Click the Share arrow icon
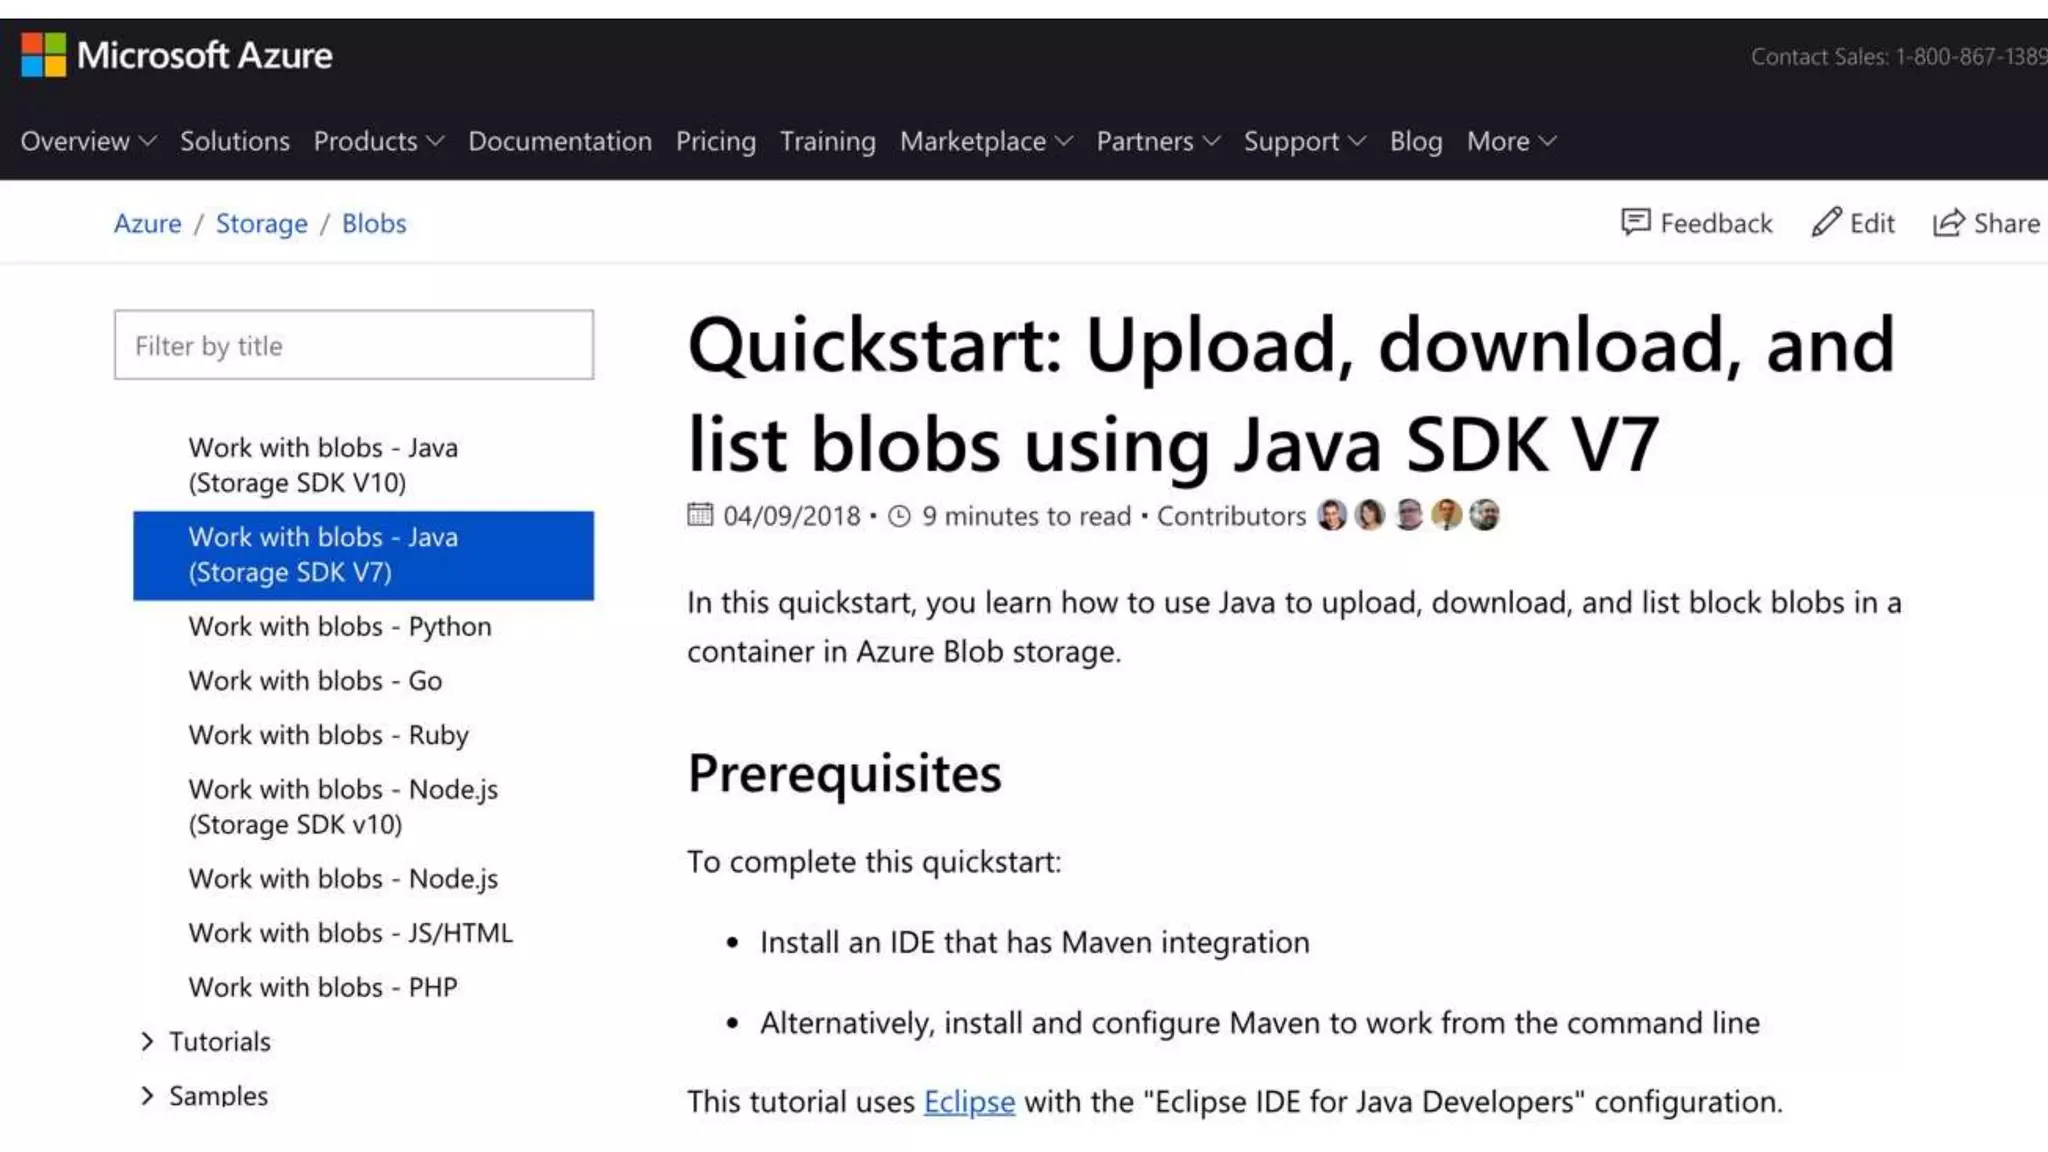This screenshot has width=2048, height=1152. (x=1948, y=222)
